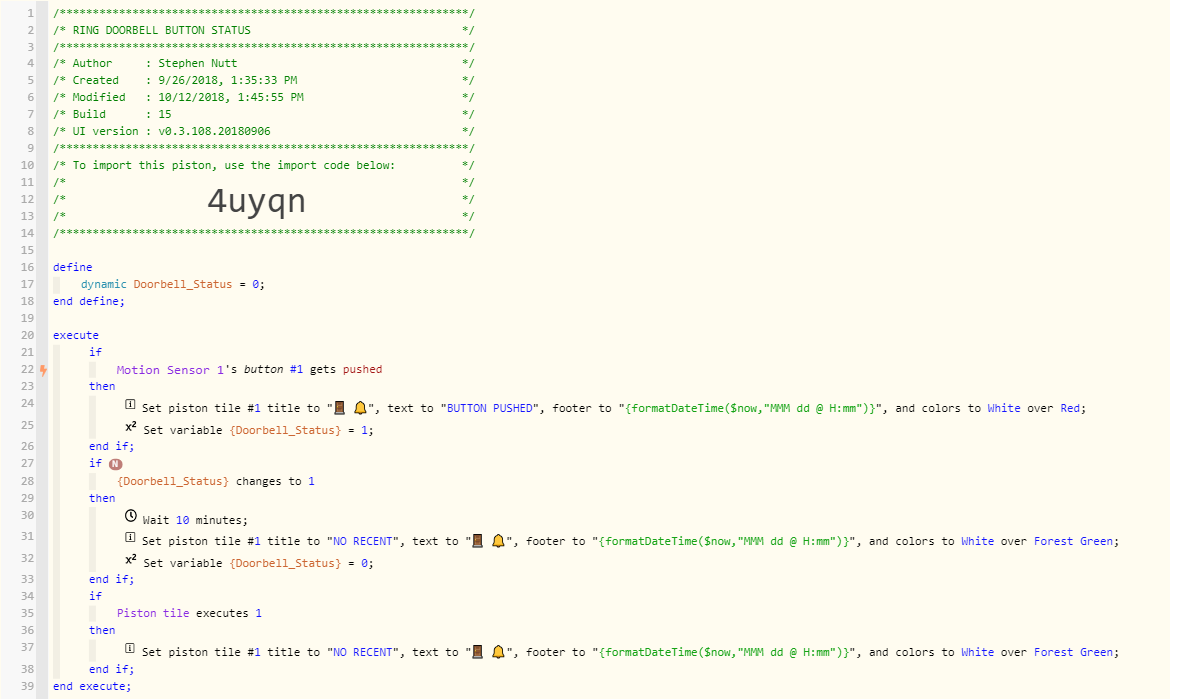1178x699 pixels.
Task: Click the then keyword on line 23
Action: click(x=102, y=386)
